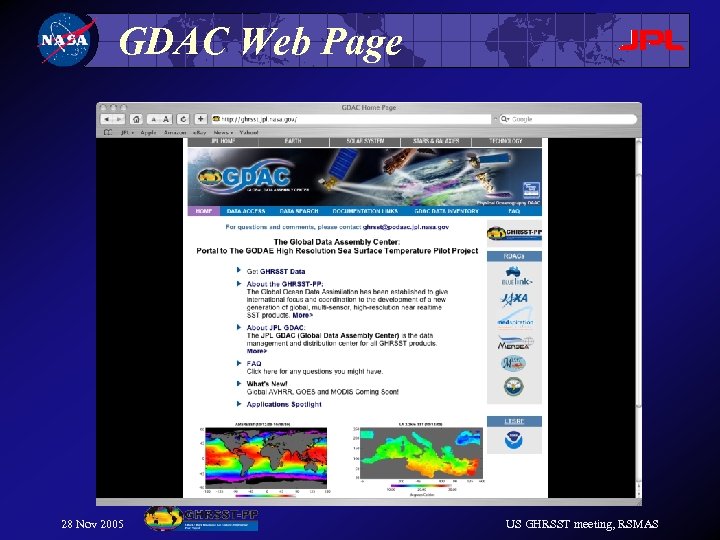Click the round NAVOCEANO seal logo in sidebar
Viewport: 720px width, 540px height.
click(x=513, y=387)
